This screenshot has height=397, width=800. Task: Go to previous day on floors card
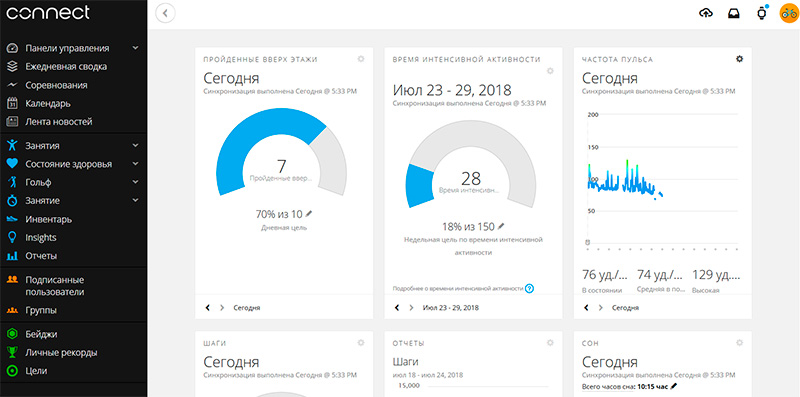[208, 308]
